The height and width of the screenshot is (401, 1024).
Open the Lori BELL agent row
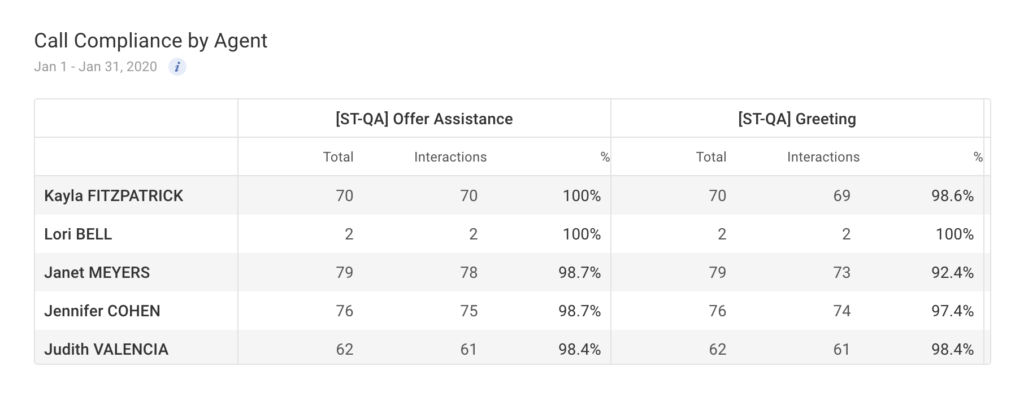coord(79,234)
